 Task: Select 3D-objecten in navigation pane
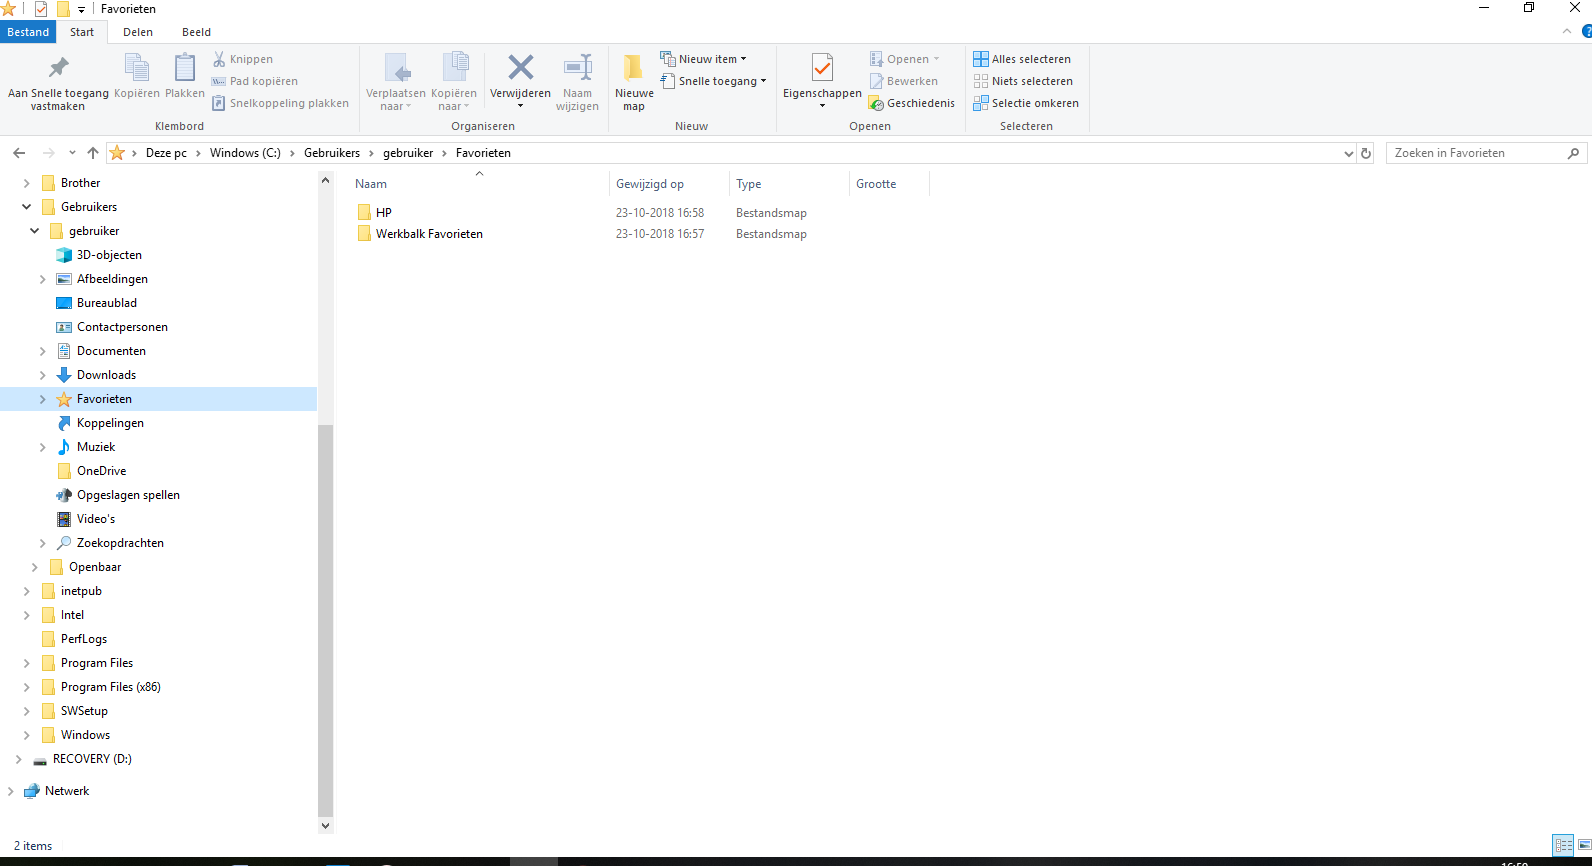(x=109, y=255)
